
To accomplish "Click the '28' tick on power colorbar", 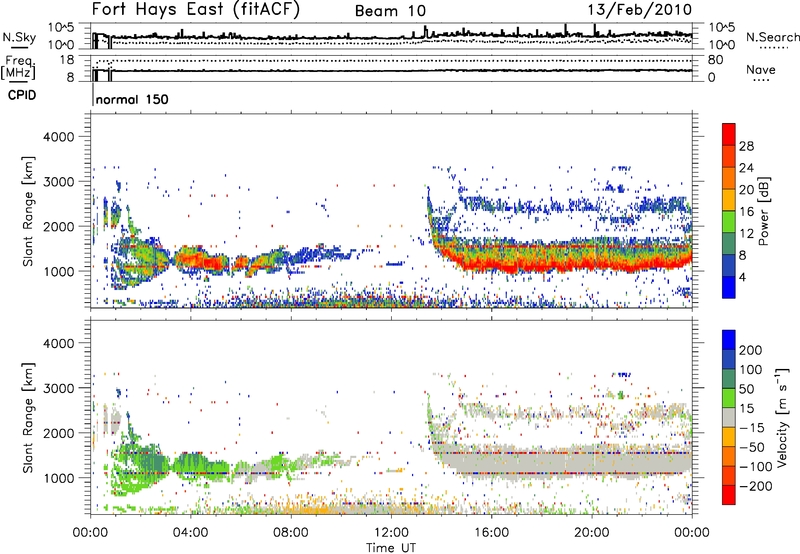I will coord(746,146).
